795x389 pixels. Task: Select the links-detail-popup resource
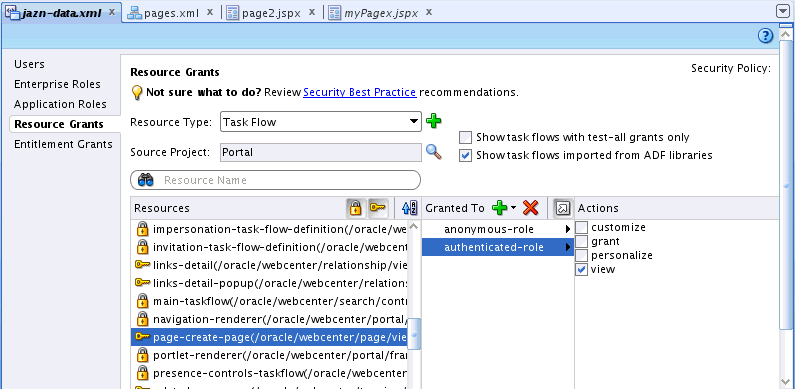point(269,282)
